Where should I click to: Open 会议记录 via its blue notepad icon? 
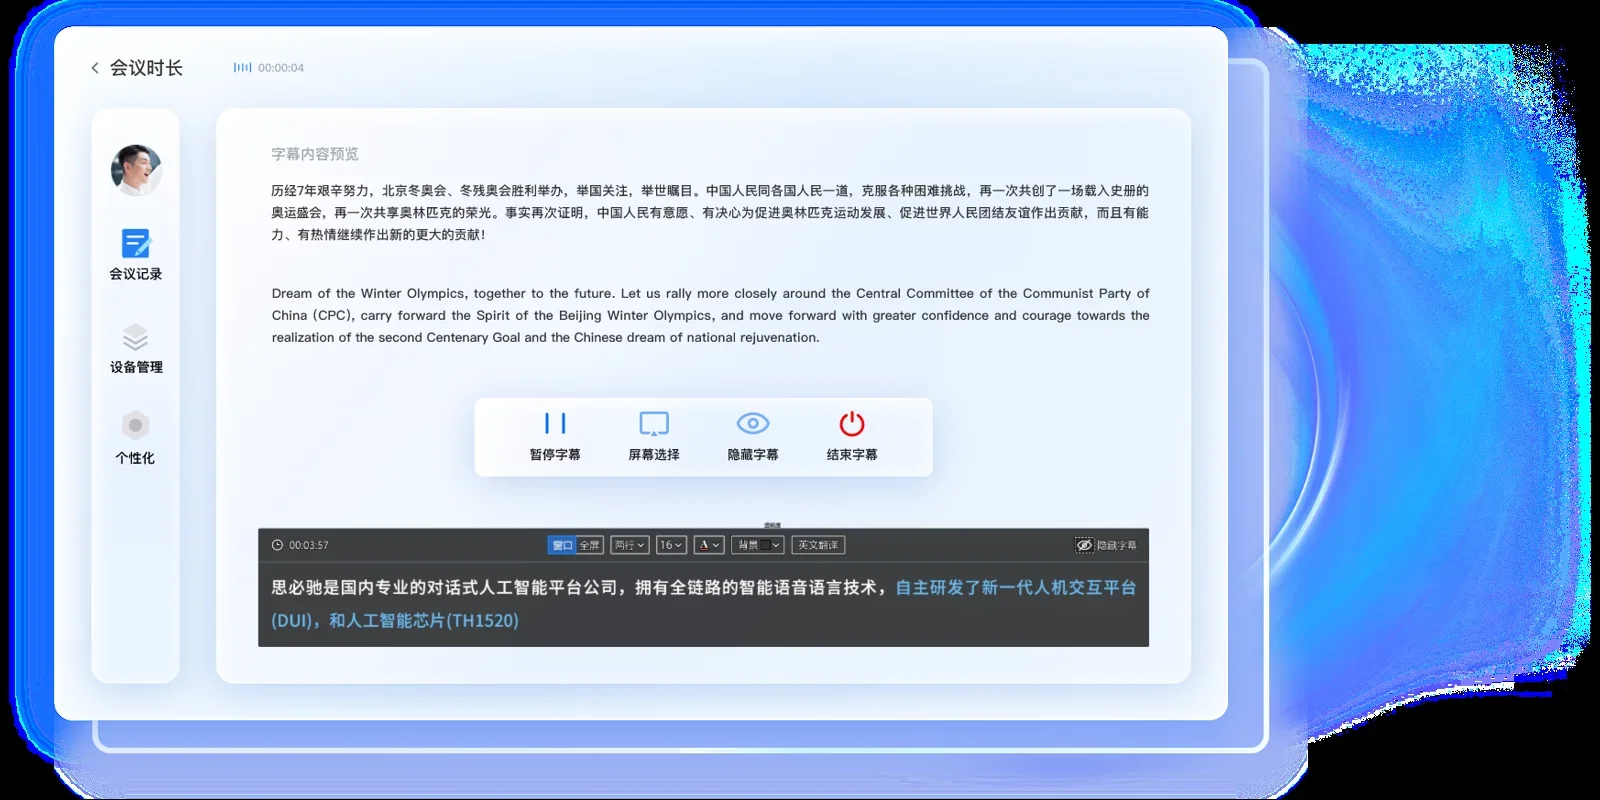tap(135, 243)
